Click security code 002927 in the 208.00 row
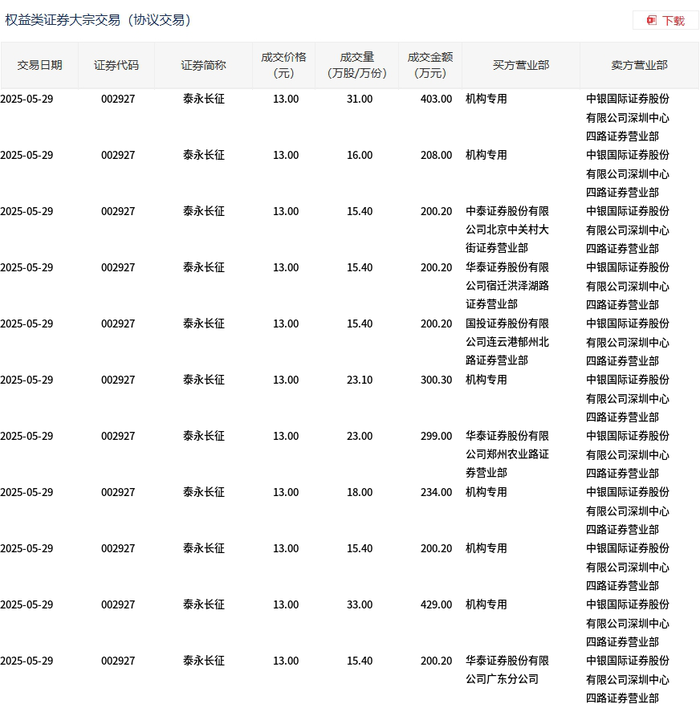The width and height of the screenshot is (700, 708). coord(118,155)
